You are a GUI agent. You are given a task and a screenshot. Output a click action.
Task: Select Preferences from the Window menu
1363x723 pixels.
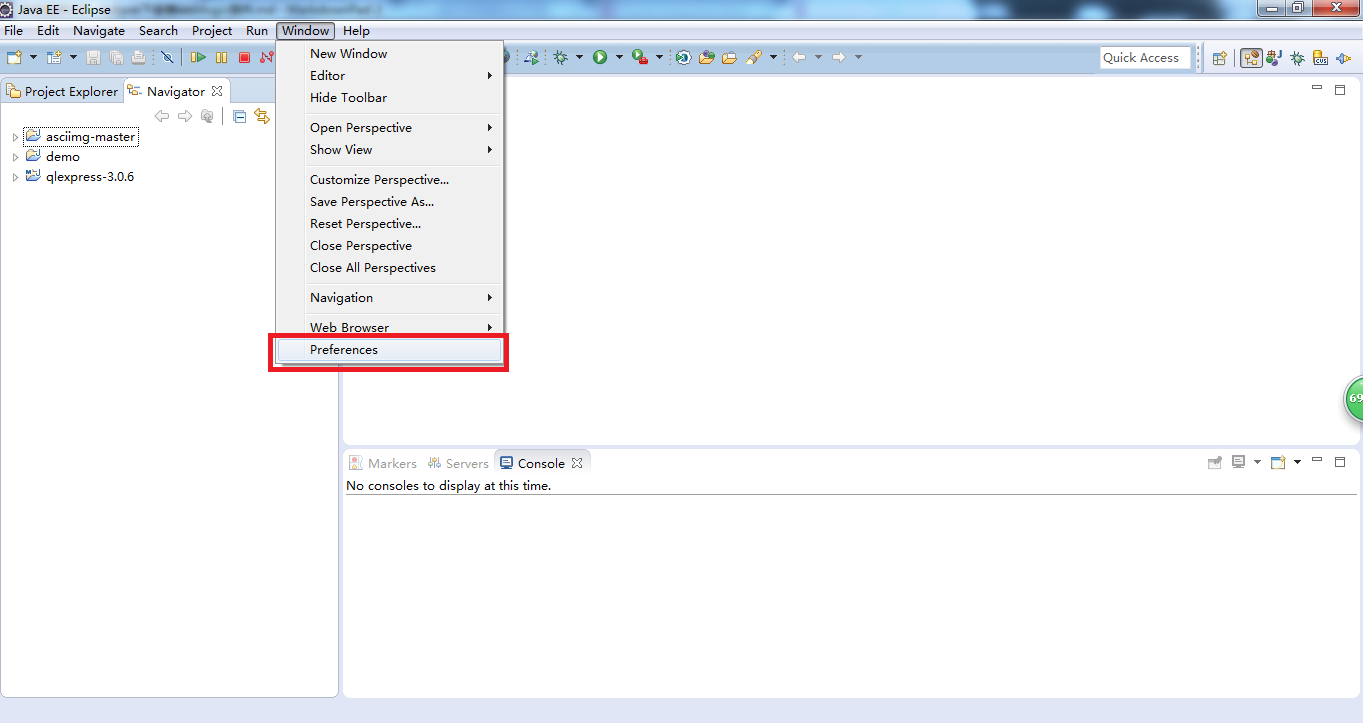344,350
